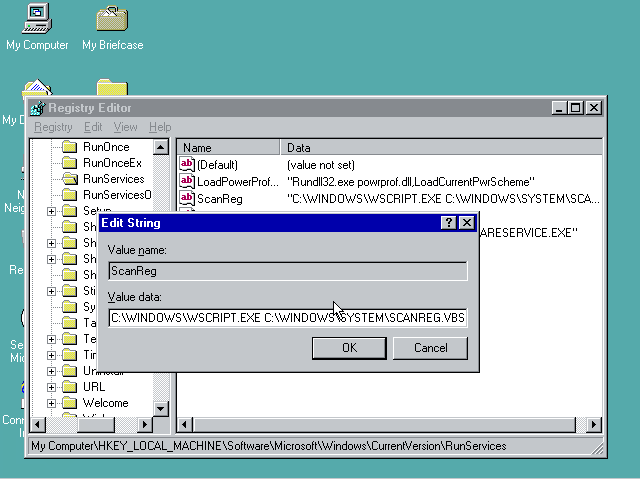Maximize the Registry Editor window
Viewport: 640px width, 480px height.
[x=576, y=108]
